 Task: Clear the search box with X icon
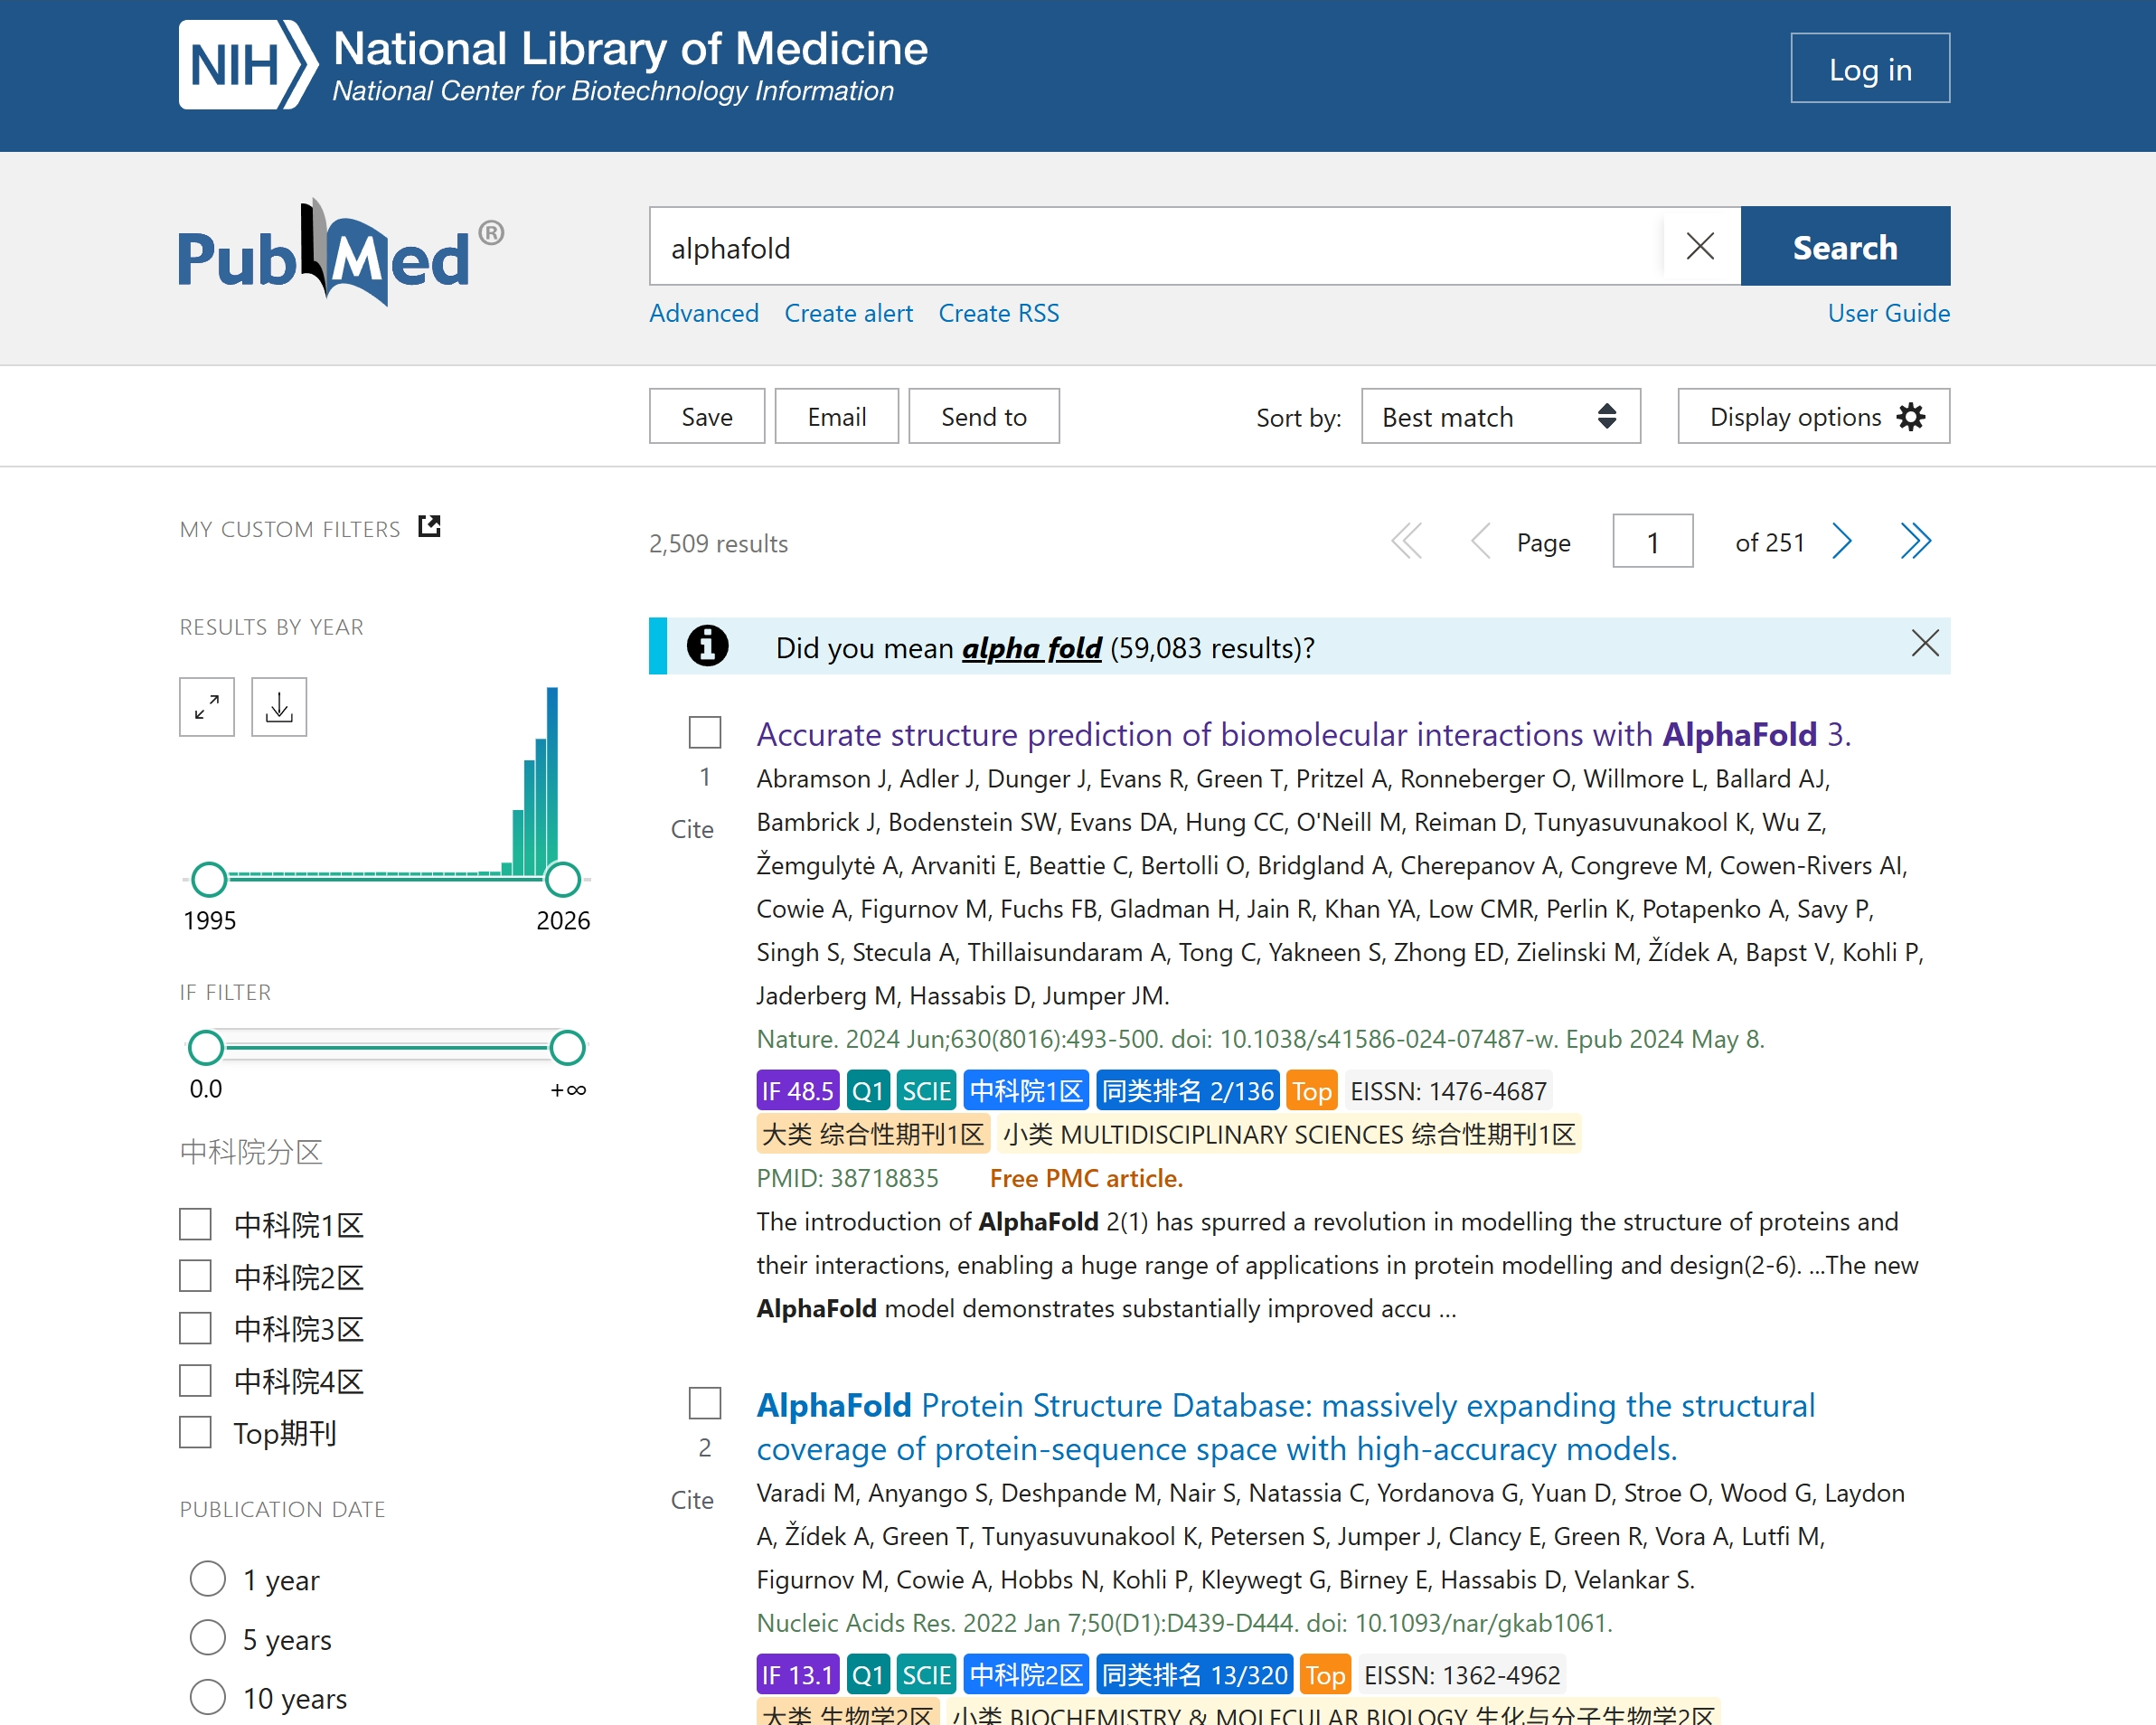1700,246
